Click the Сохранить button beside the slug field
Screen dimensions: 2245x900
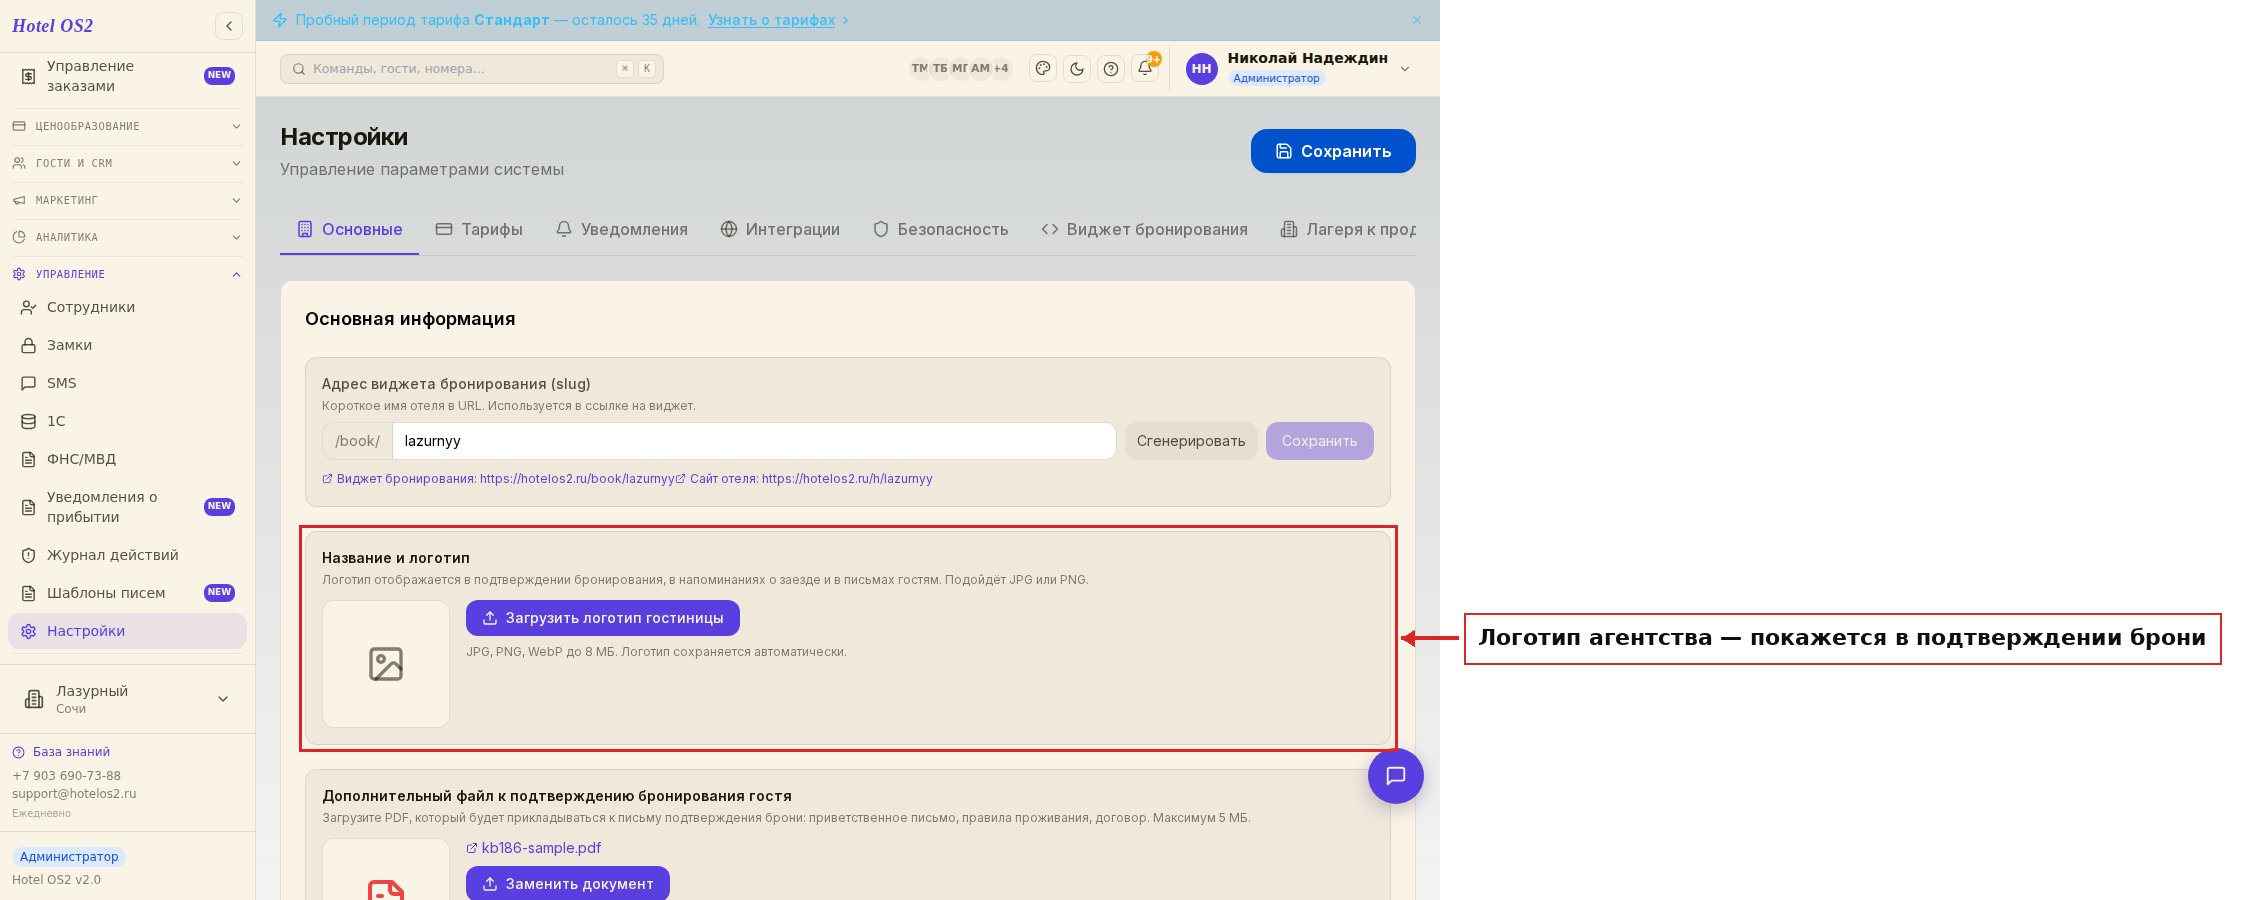click(1320, 441)
